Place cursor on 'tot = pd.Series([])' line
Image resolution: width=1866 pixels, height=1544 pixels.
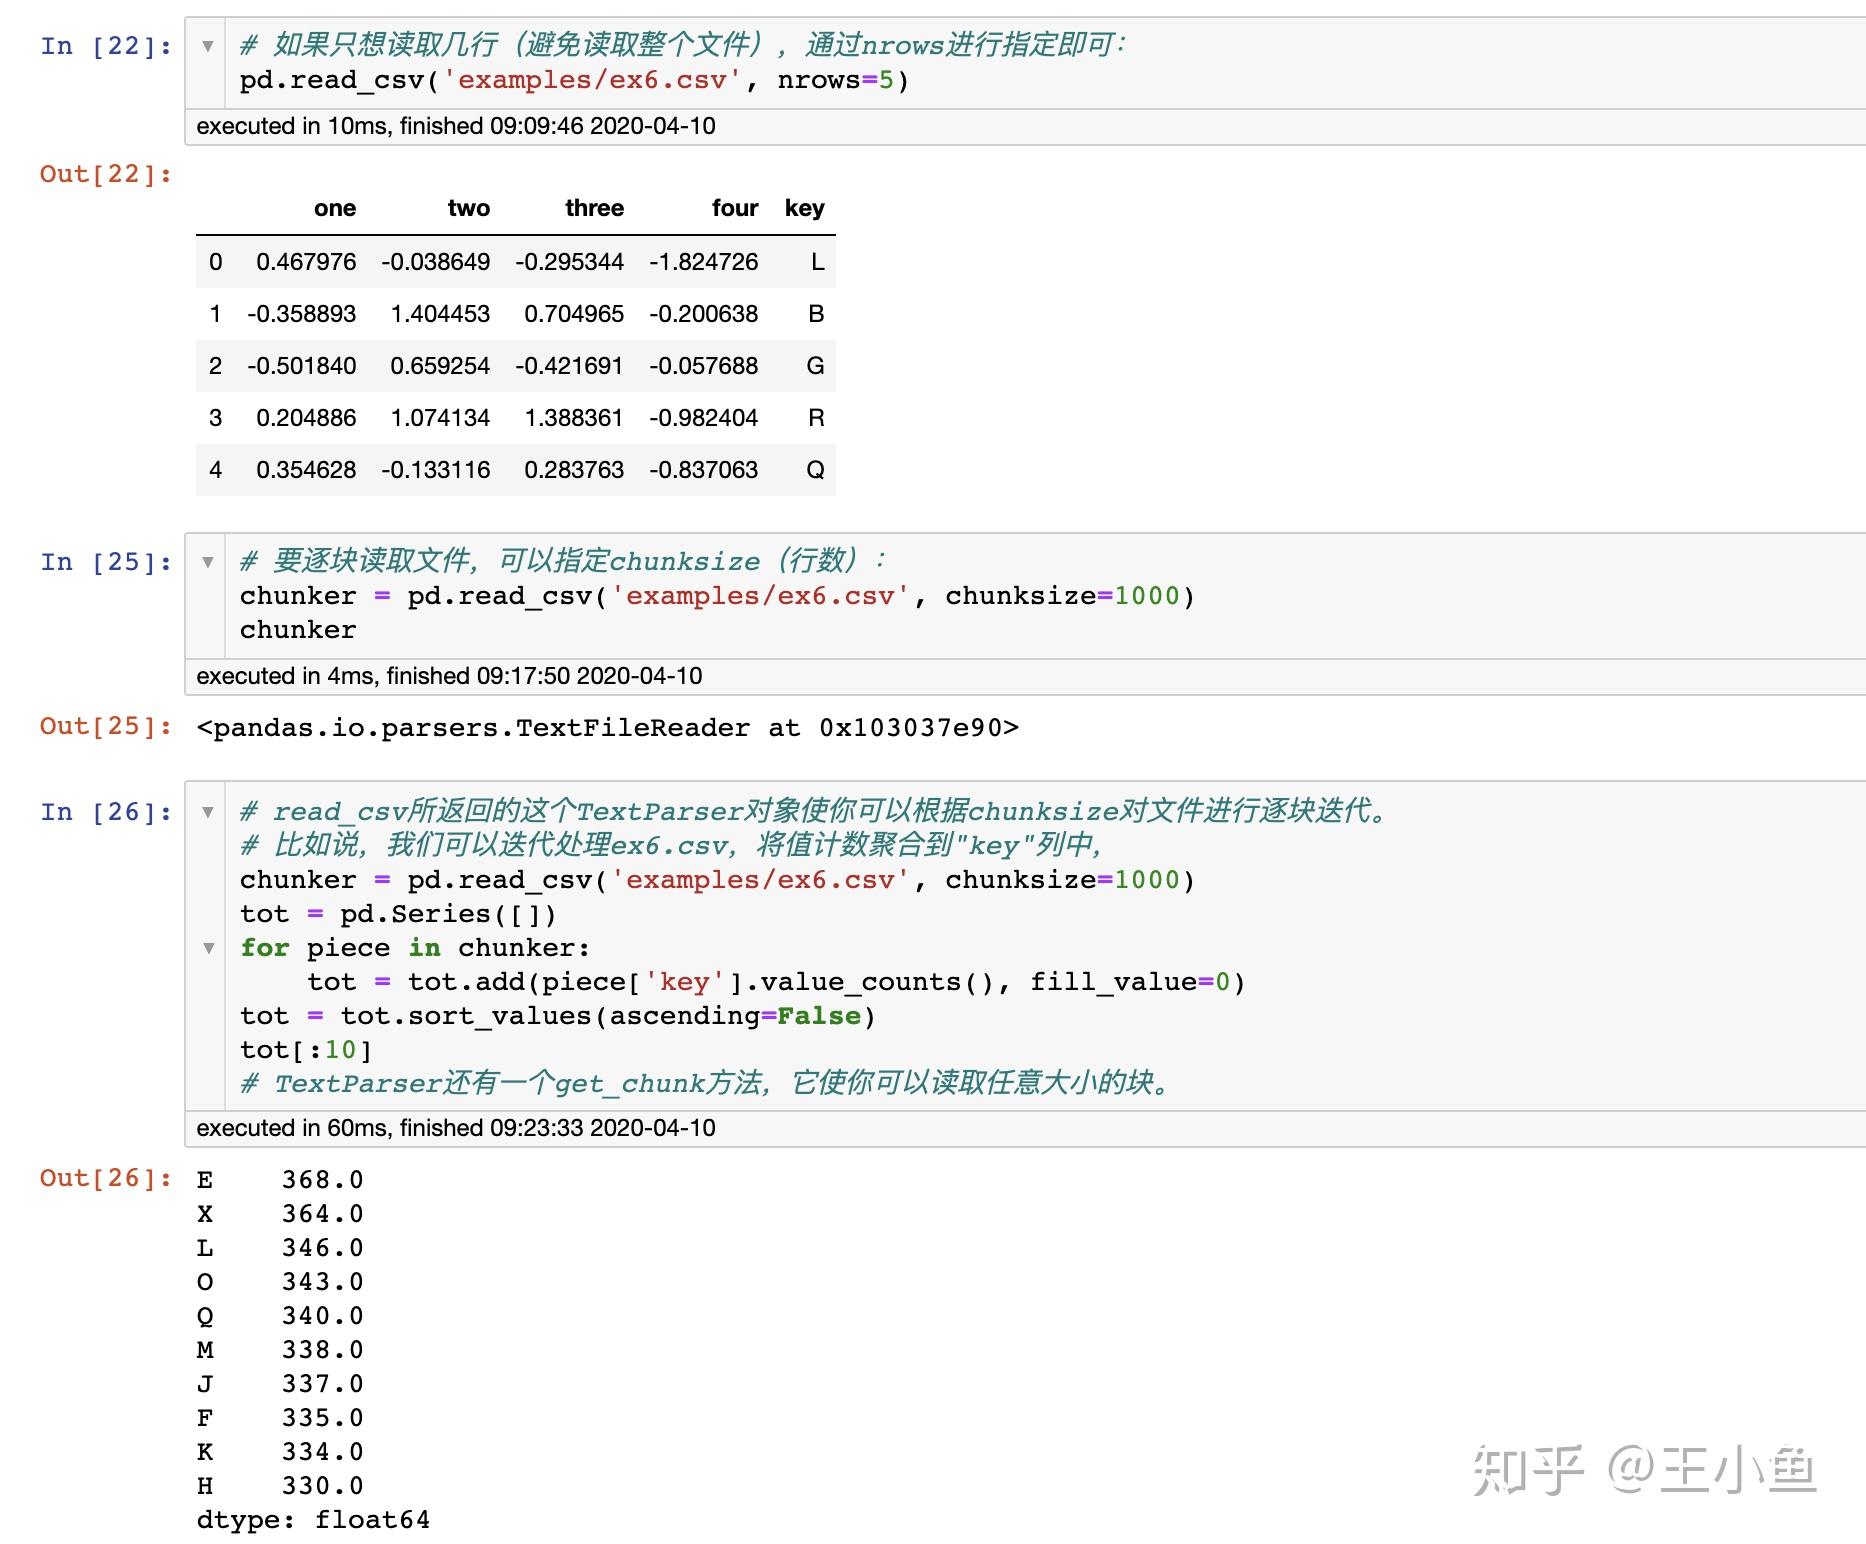(x=398, y=914)
